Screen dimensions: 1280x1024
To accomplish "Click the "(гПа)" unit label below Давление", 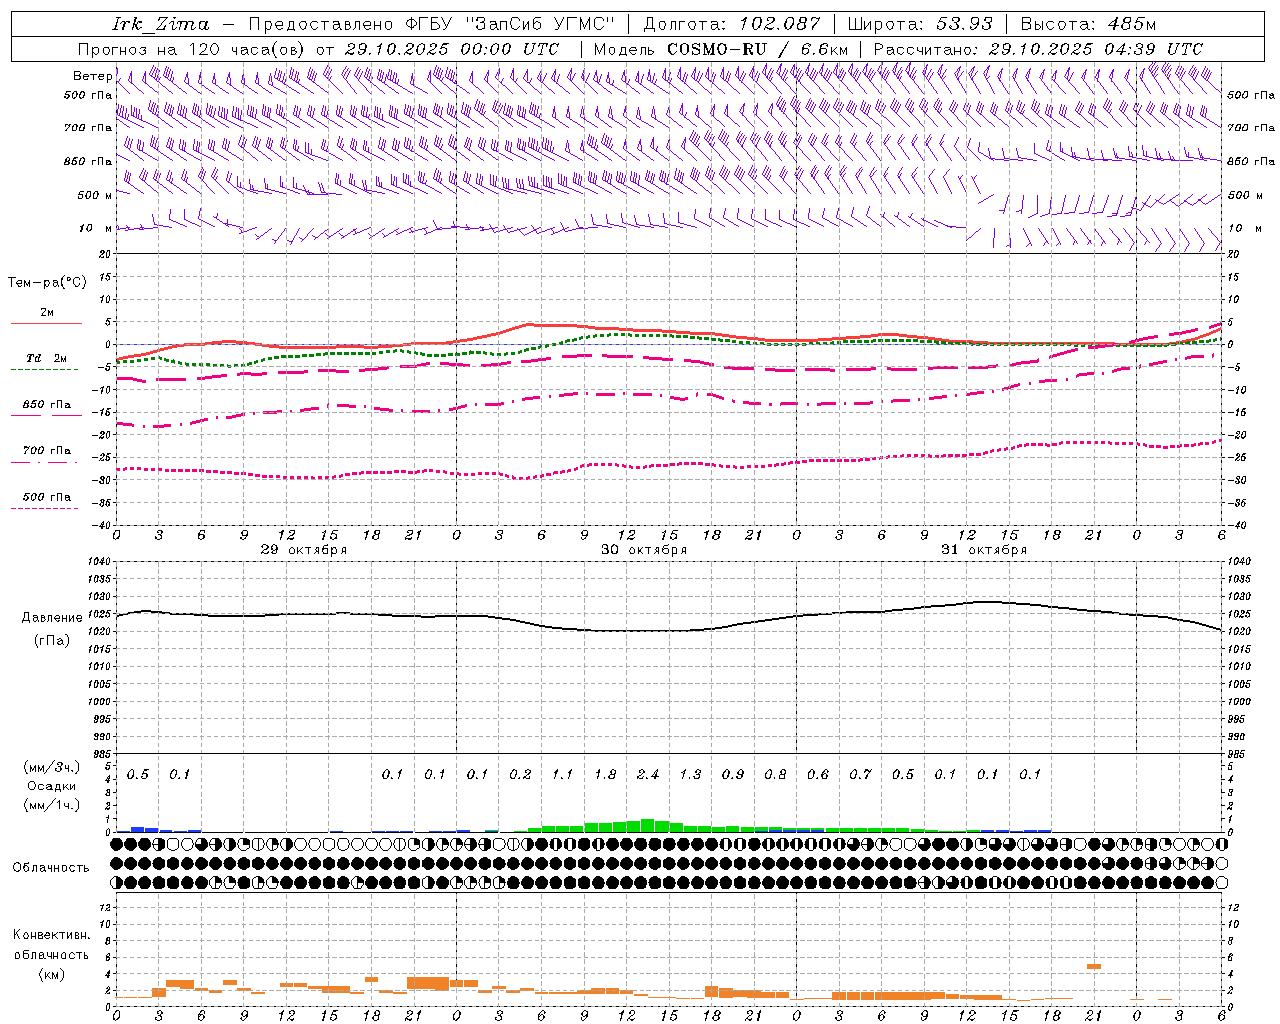I will [x=51, y=641].
